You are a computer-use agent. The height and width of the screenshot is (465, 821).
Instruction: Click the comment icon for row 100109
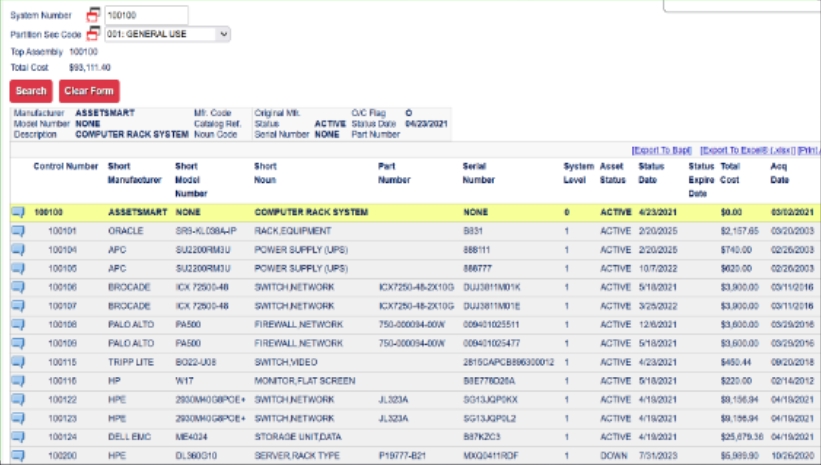coord(18,344)
